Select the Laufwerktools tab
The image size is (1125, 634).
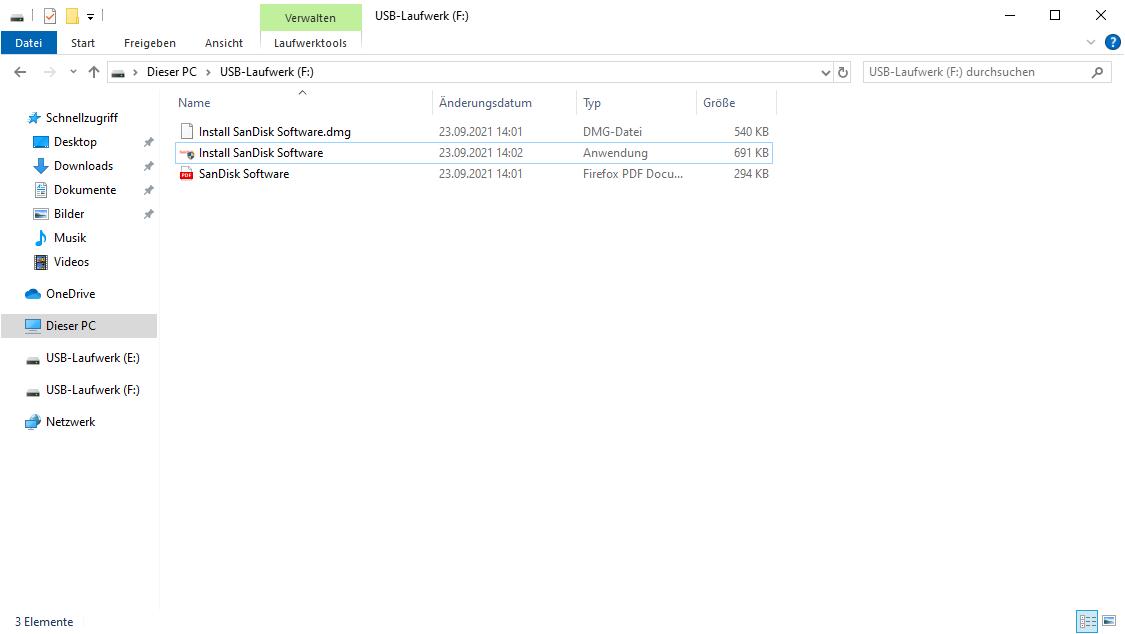311,43
